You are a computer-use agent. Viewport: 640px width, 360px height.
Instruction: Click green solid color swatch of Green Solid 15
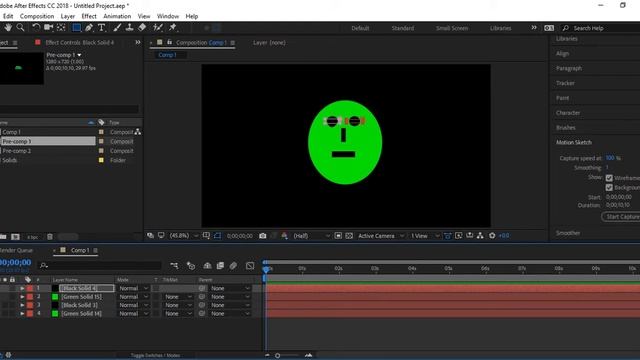click(x=55, y=297)
